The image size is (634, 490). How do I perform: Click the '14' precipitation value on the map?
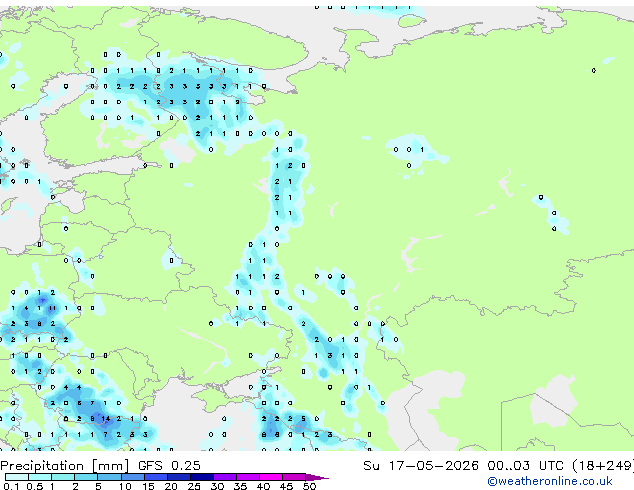[x=106, y=419]
